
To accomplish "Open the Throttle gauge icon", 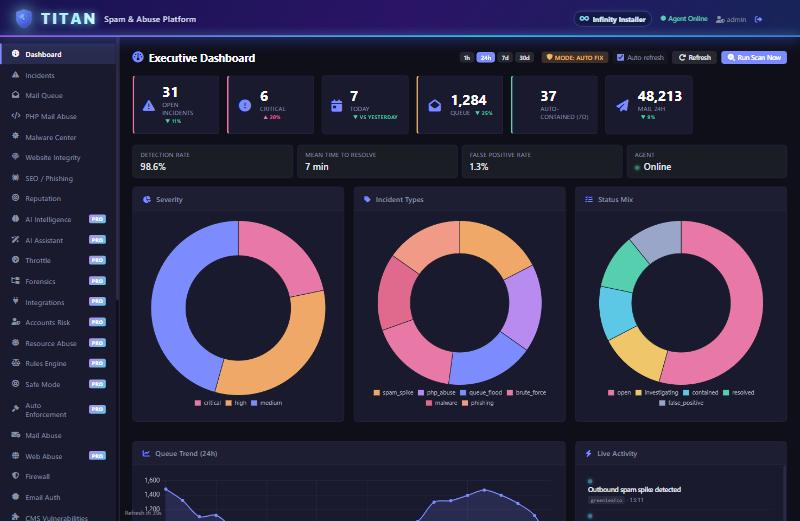I will (15, 260).
